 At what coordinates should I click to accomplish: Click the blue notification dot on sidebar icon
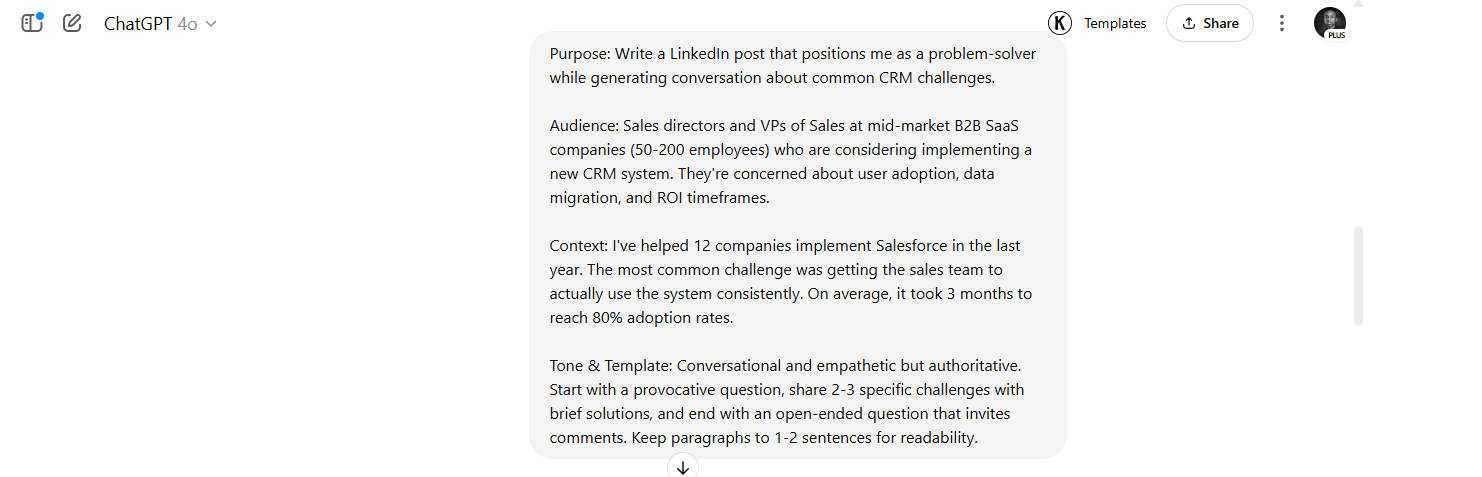tap(40, 15)
